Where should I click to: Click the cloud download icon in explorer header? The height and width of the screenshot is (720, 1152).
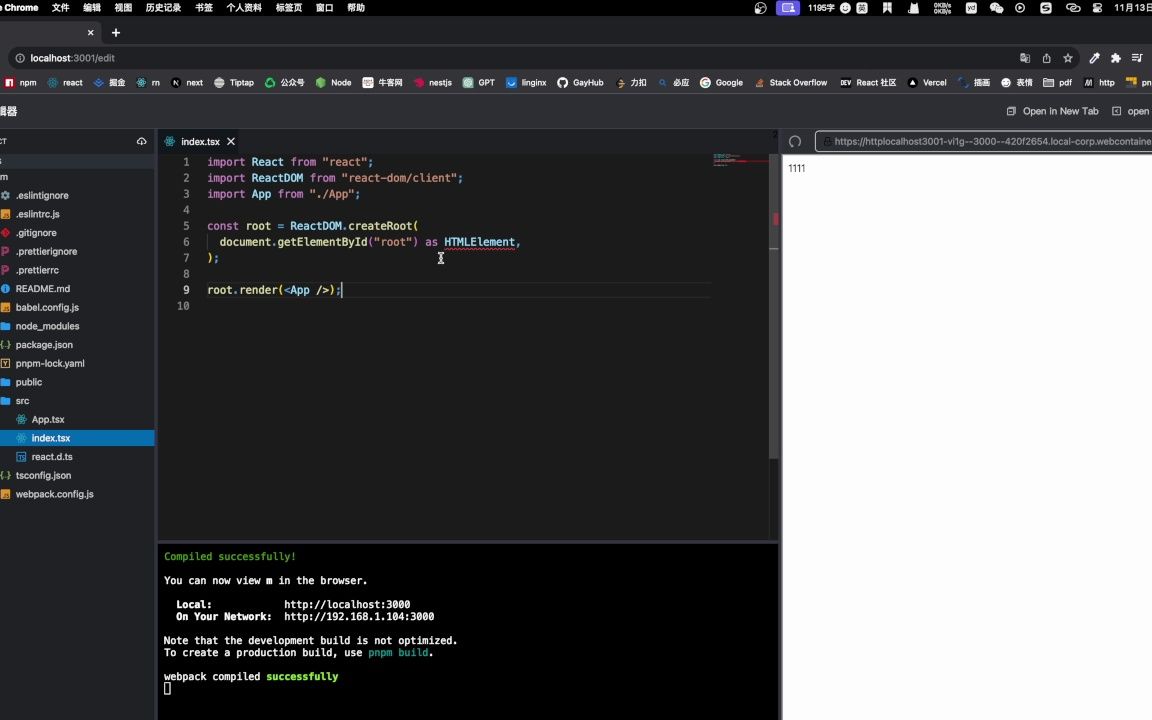[x=141, y=141]
